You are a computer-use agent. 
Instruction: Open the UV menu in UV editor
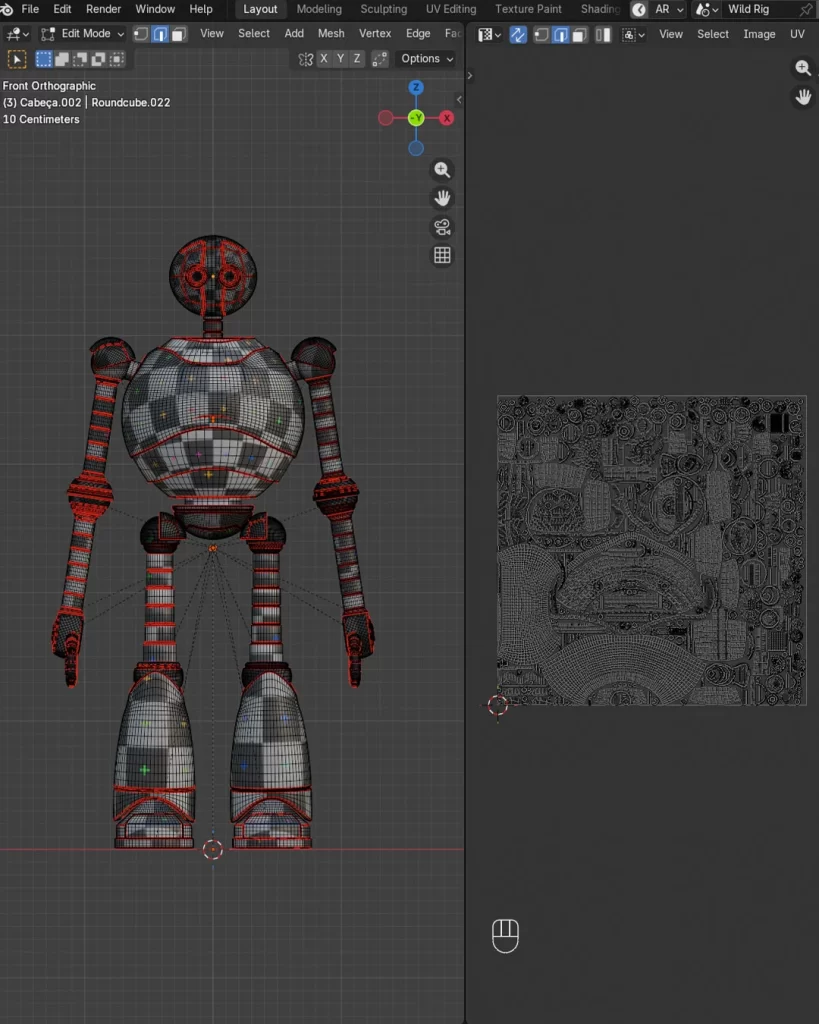point(797,34)
